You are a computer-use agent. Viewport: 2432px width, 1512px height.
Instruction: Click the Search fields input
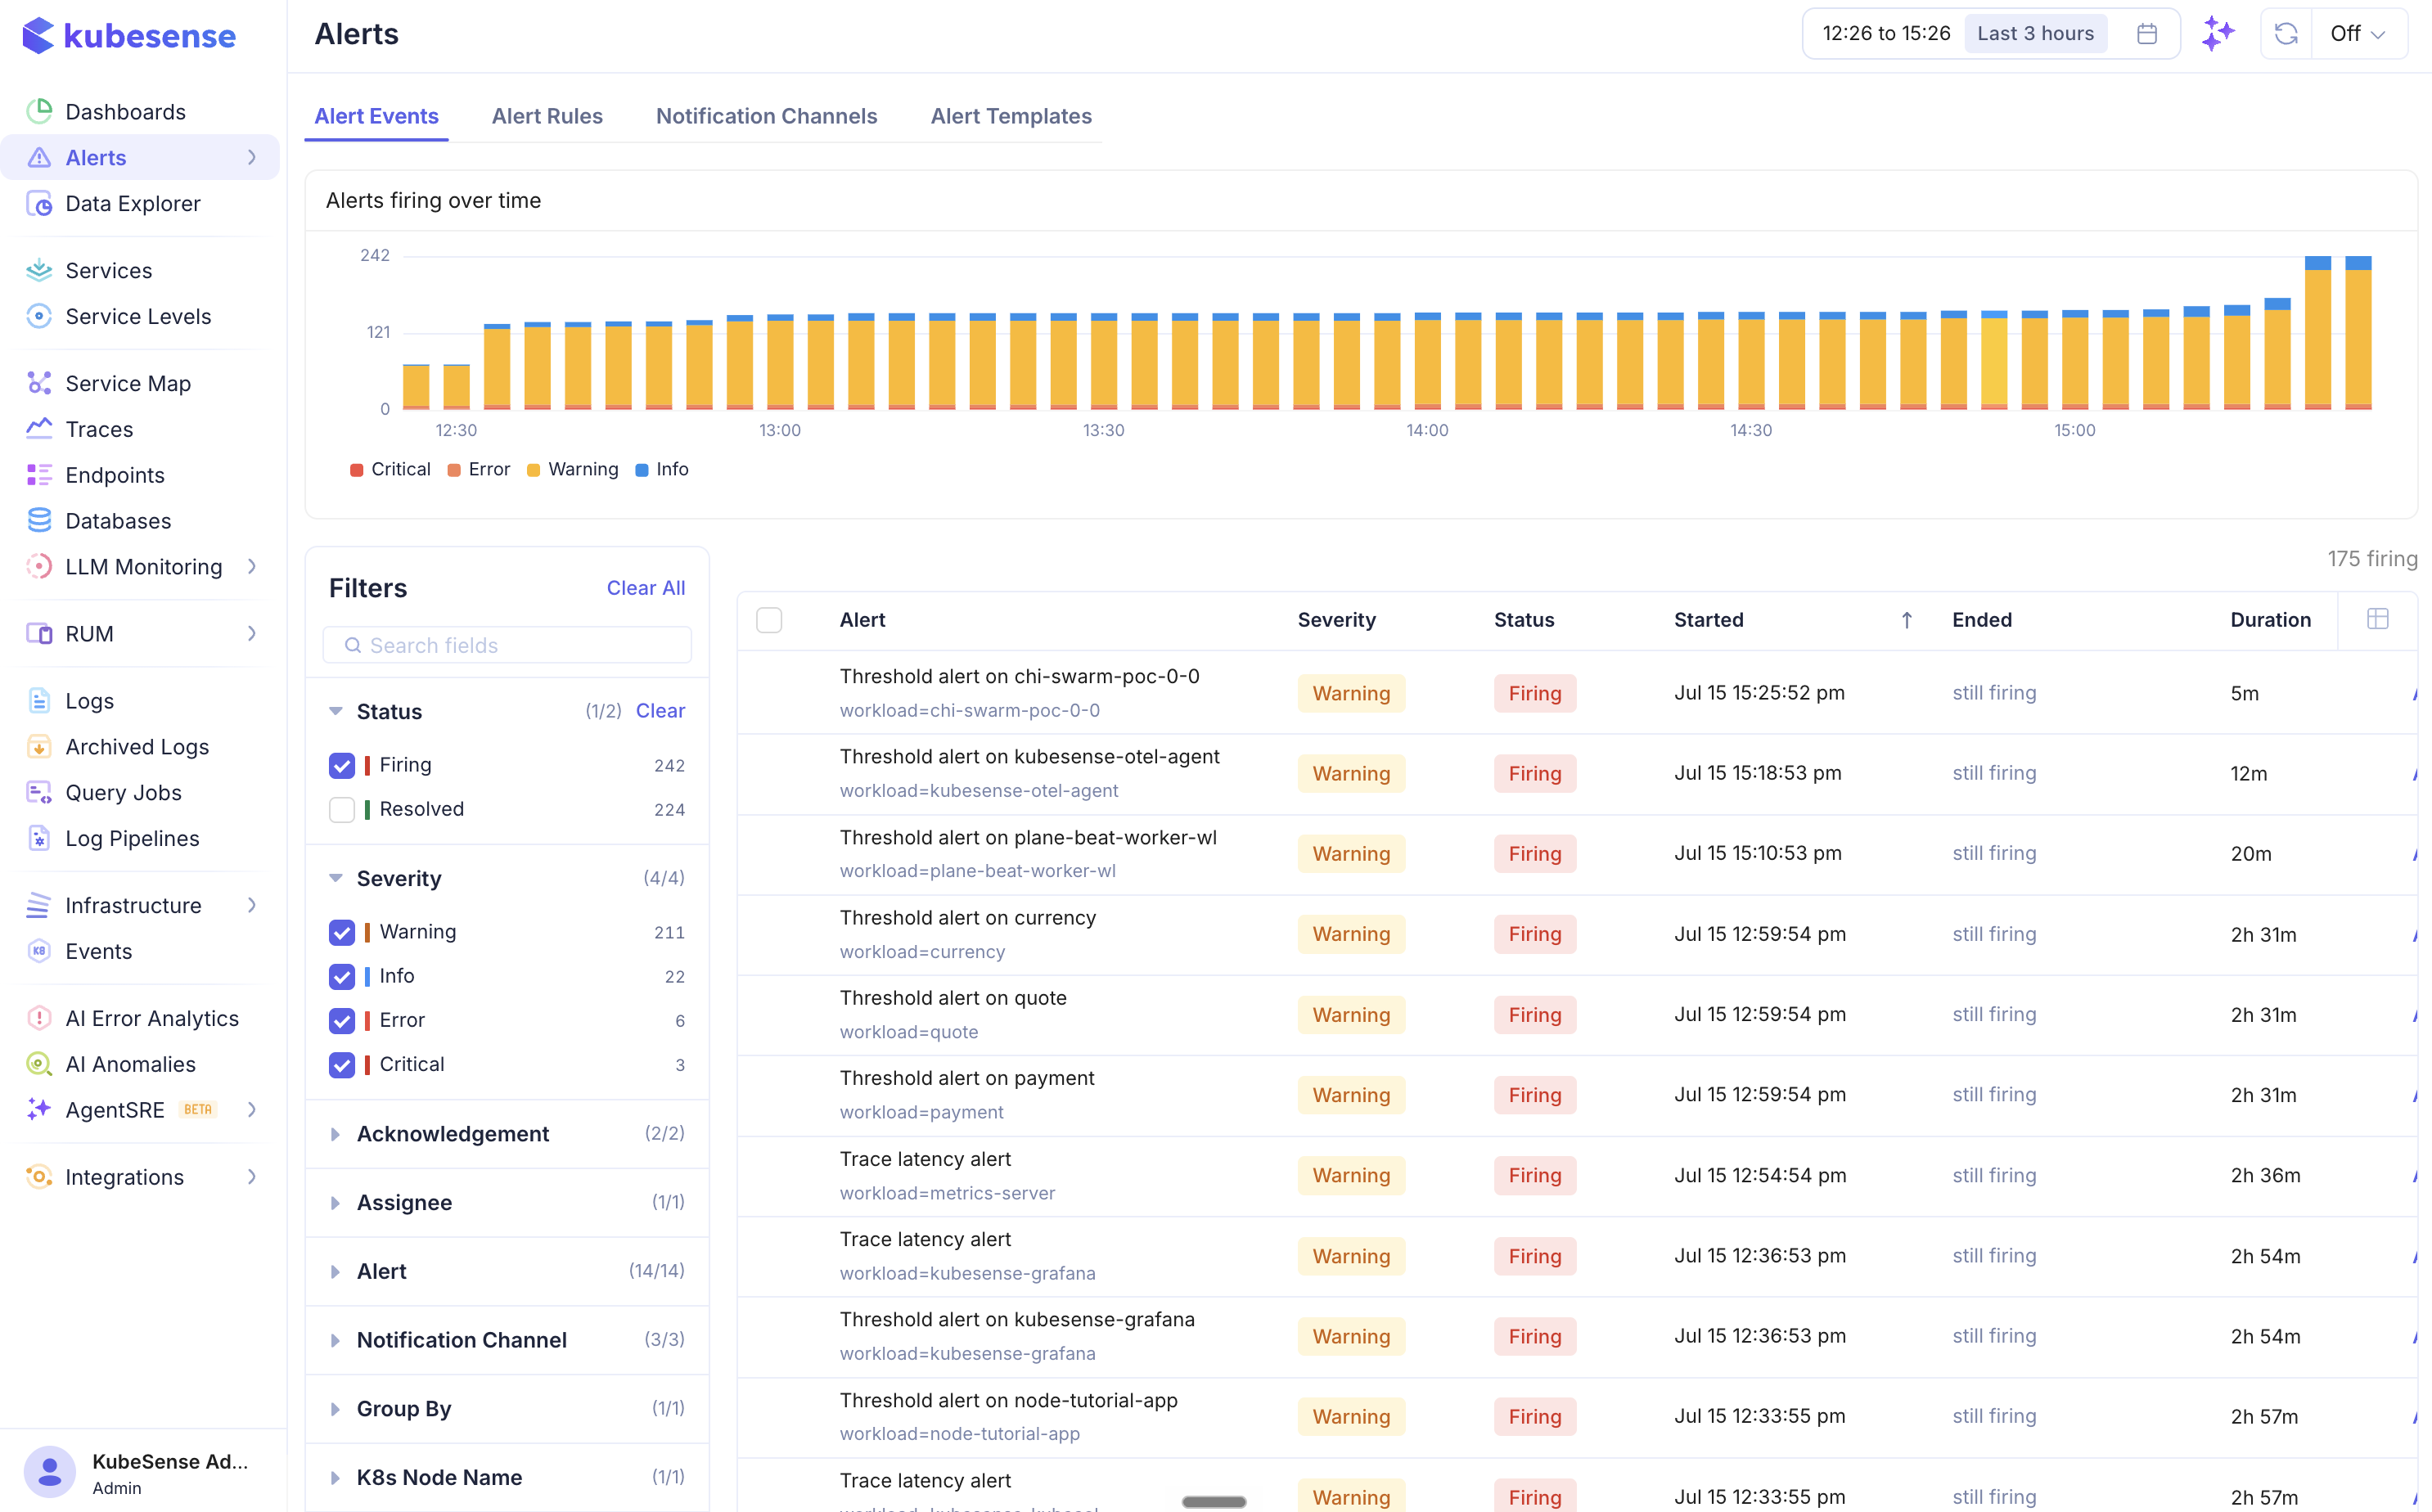(507, 645)
